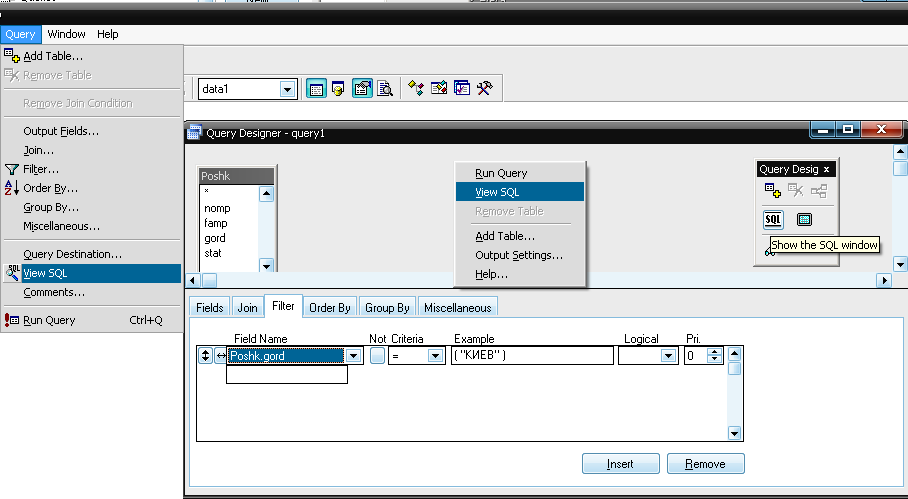Toggle the Not checkbox for Poshk.gord filter
The width and height of the screenshot is (908, 499).
[378, 355]
